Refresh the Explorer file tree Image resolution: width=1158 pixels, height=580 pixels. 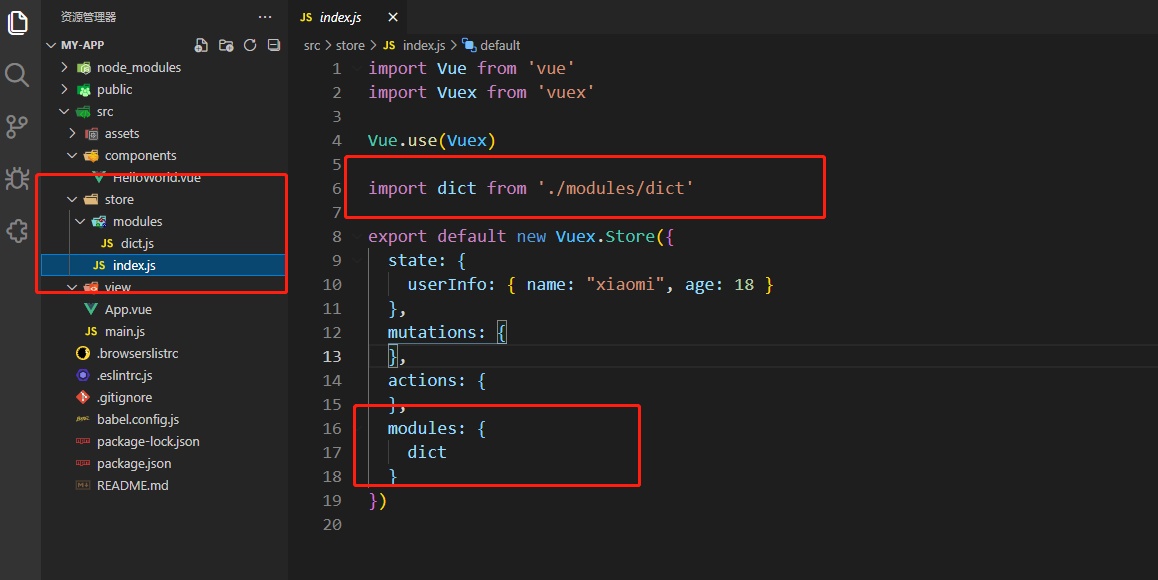pos(249,44)
